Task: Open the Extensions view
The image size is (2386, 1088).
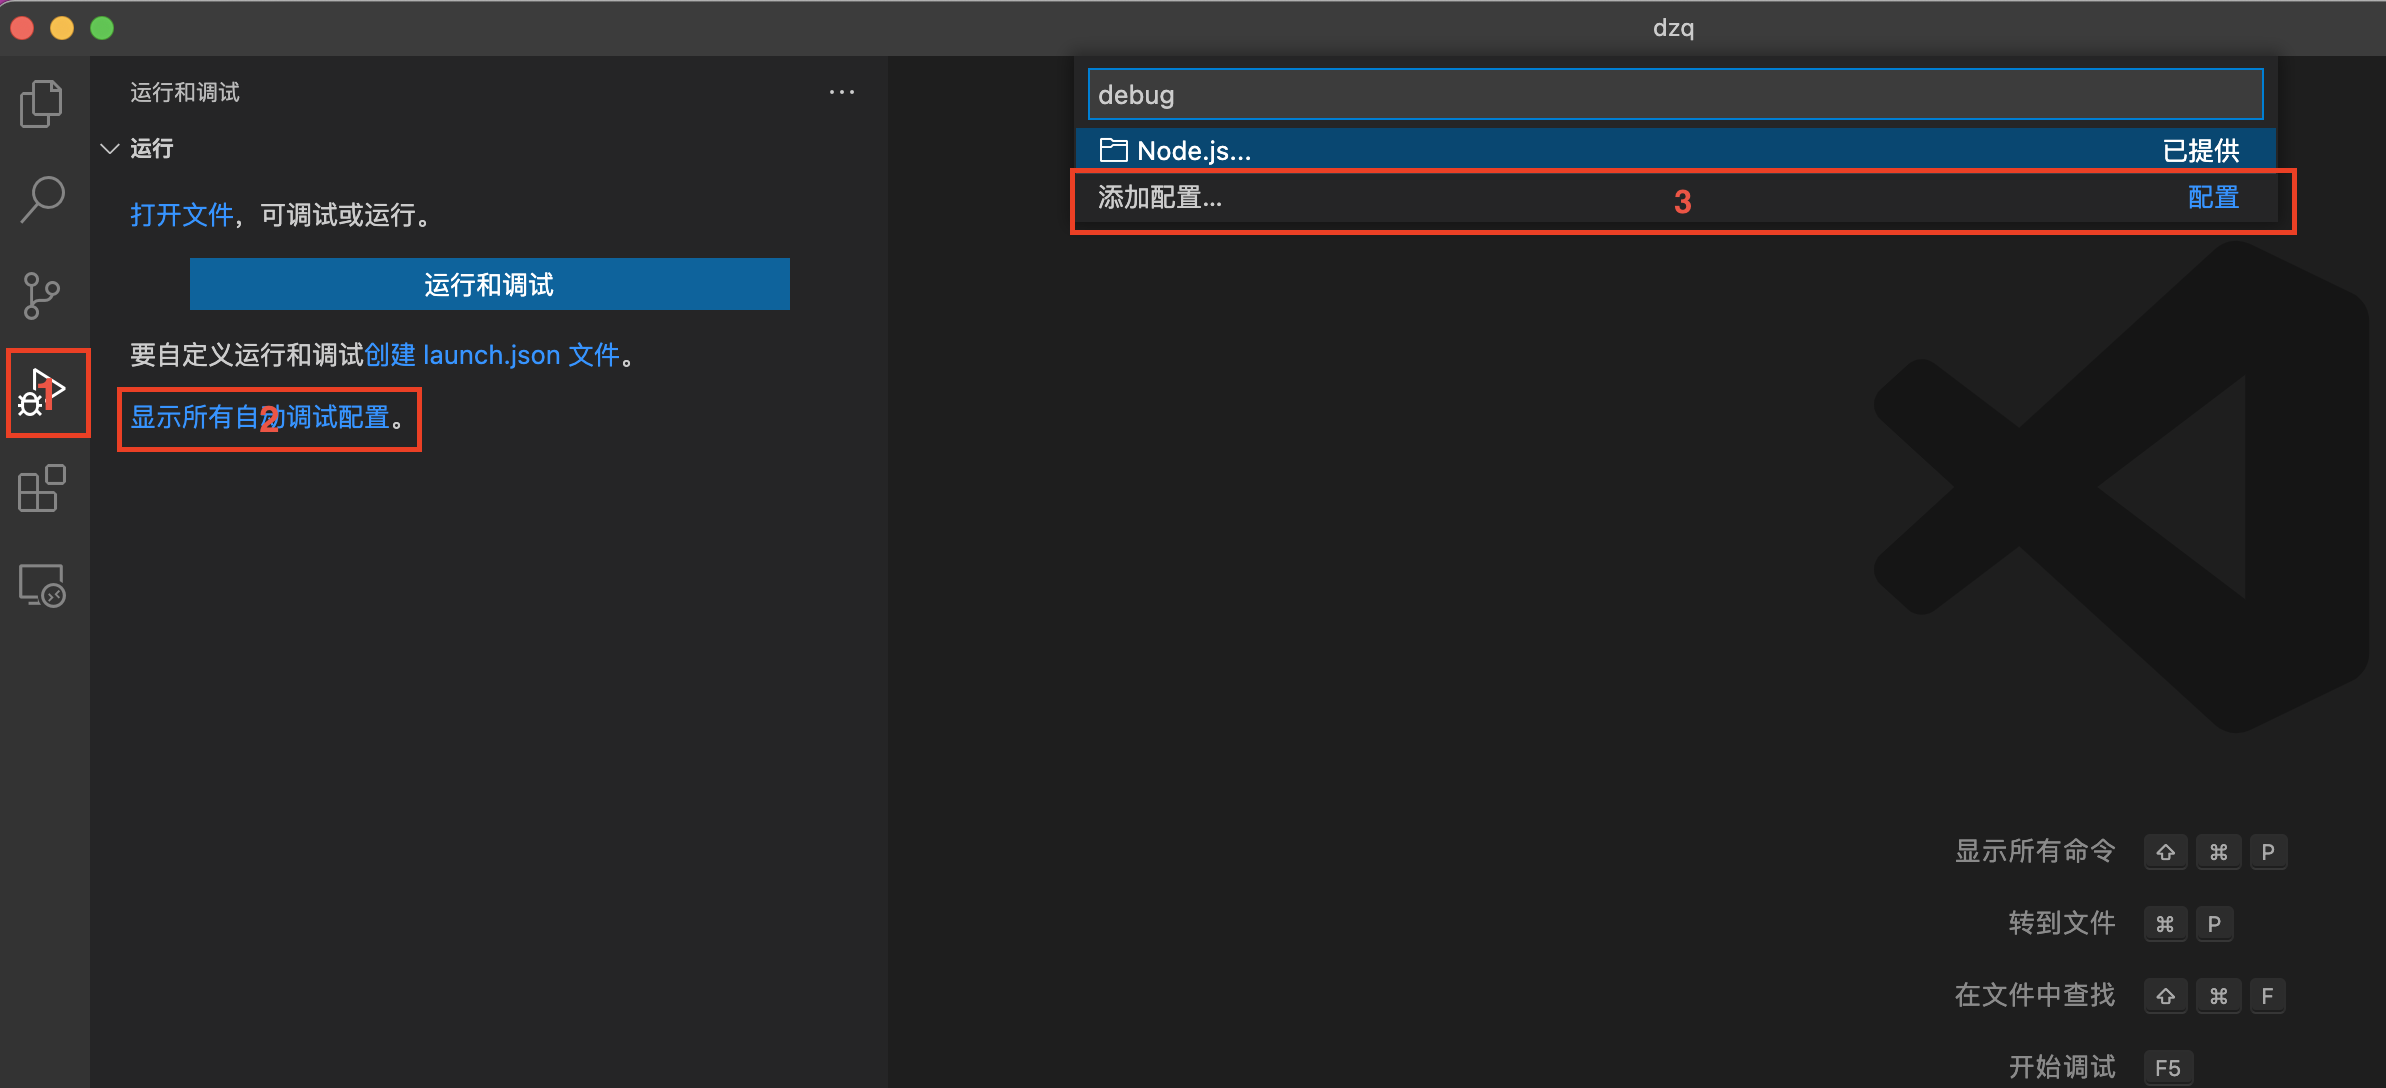Action: (41, 488)
